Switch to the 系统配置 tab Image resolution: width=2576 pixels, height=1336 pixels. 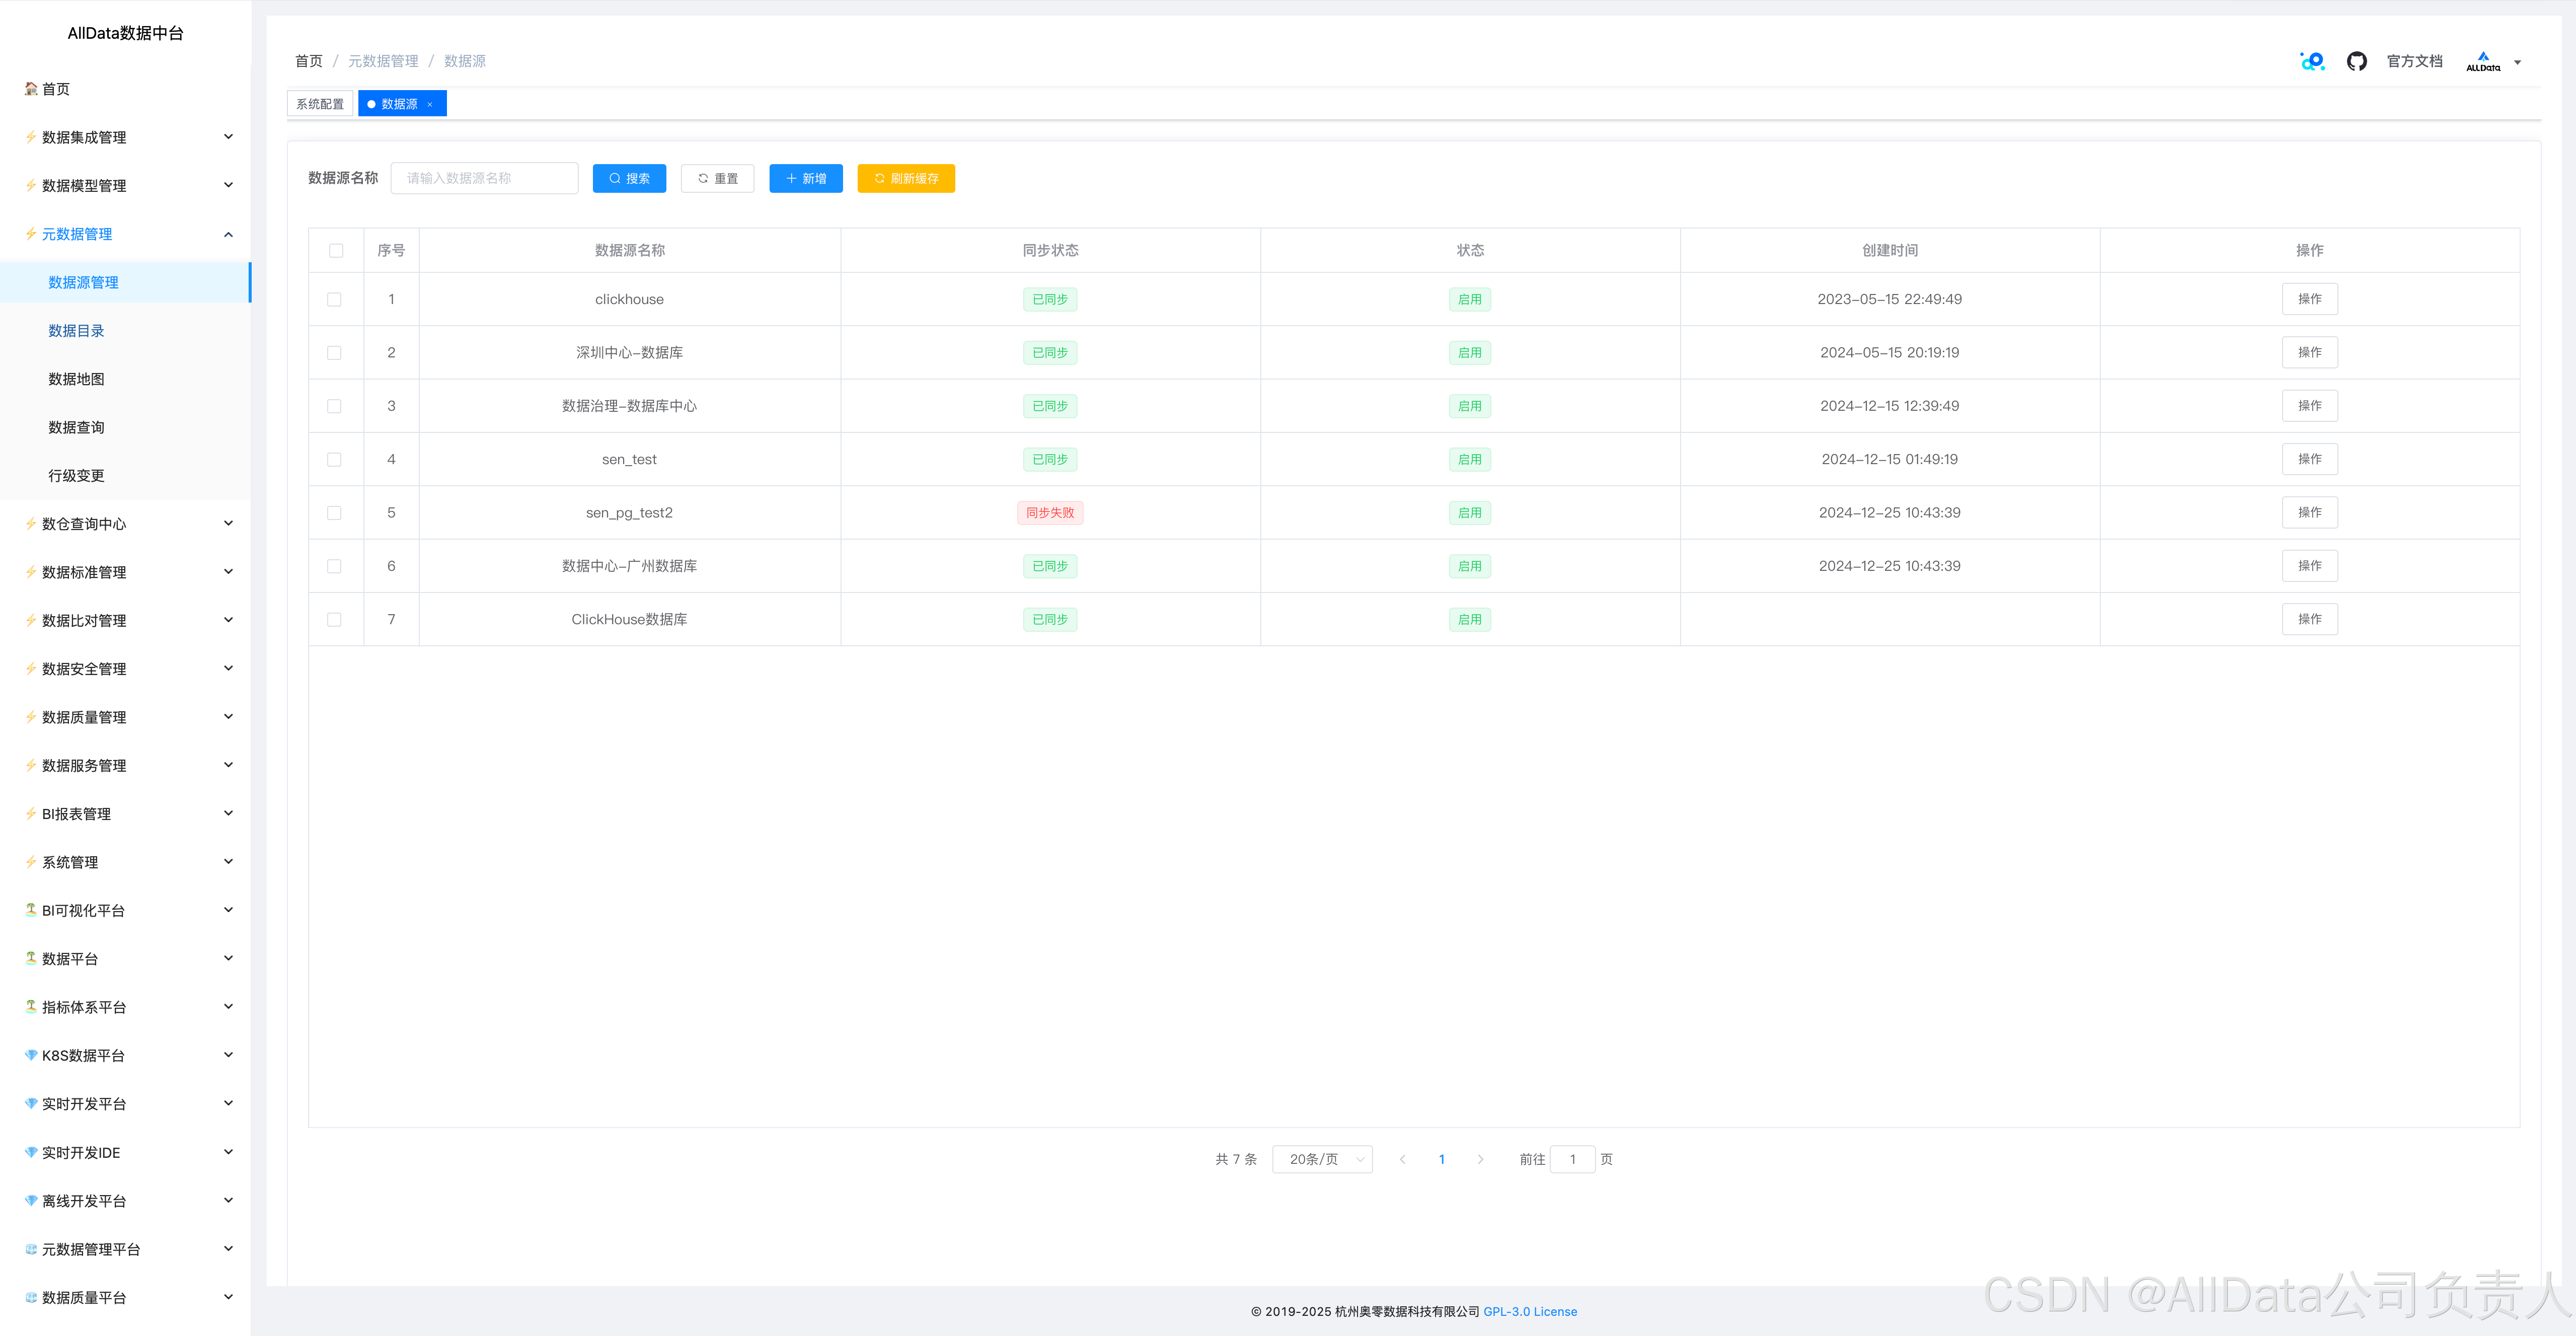pyautogui.click(x=320, y=104)
